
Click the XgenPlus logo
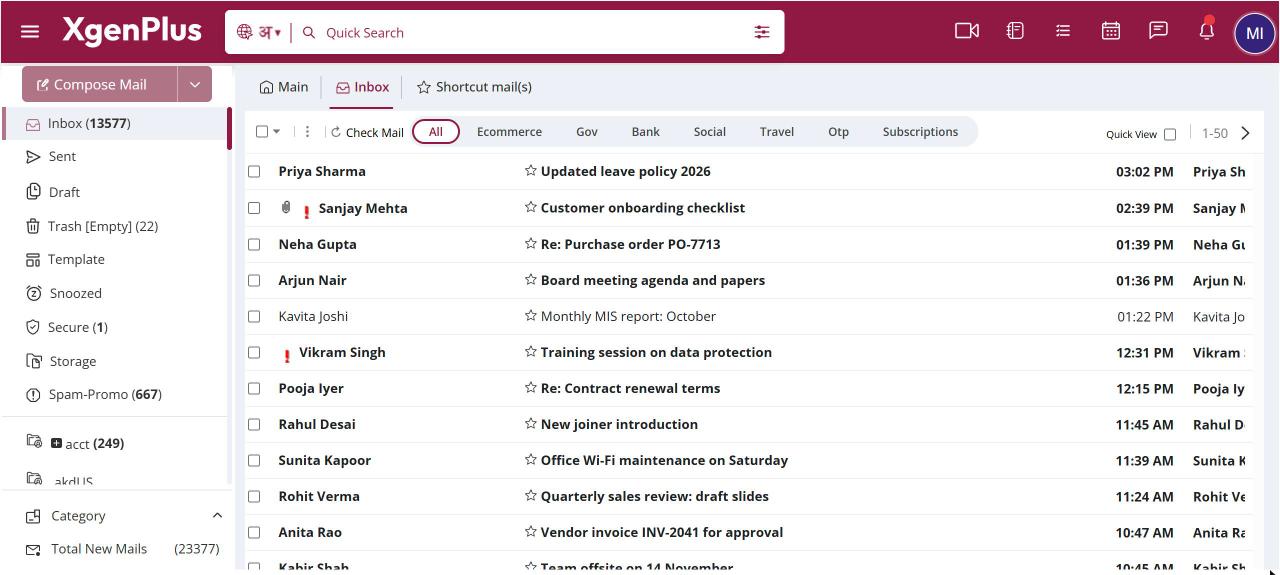pyautogui.click(x=132, y=31)
